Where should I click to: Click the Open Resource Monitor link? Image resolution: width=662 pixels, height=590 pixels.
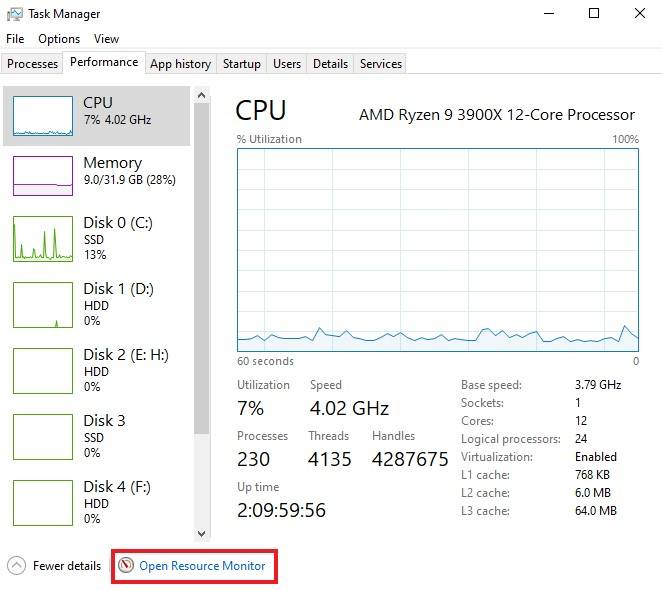pyautogui.click(x=202, y=566)
